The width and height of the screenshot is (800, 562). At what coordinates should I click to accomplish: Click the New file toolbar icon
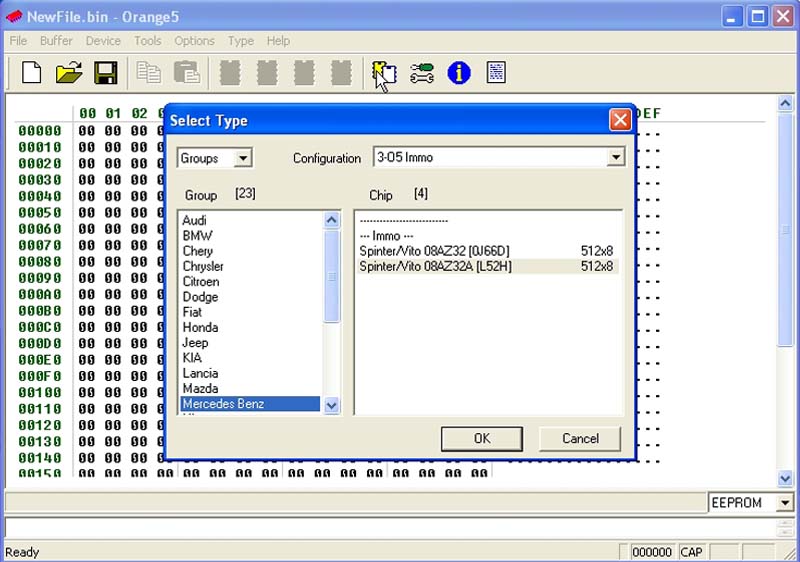pos(32,72)
